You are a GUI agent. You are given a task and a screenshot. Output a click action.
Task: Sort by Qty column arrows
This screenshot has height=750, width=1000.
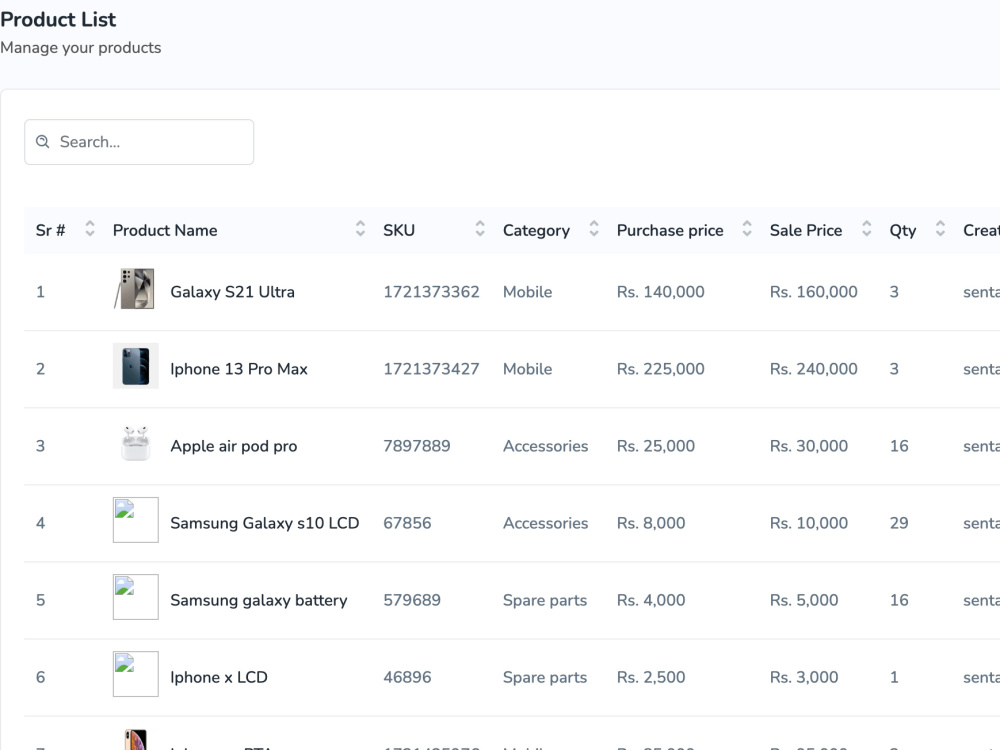point(940,228)
